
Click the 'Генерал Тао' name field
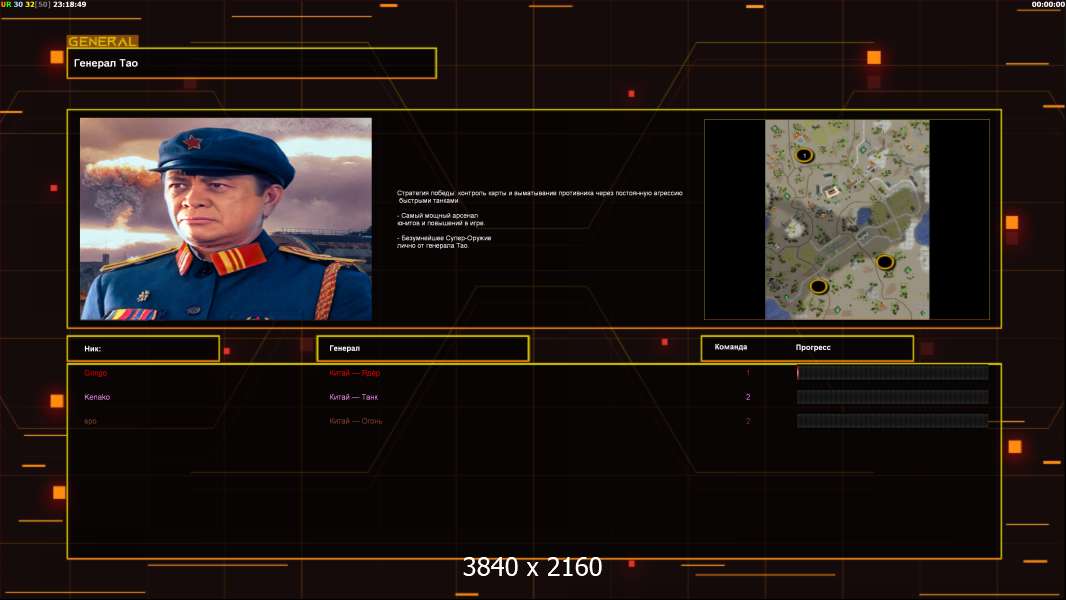pos(252,63)
